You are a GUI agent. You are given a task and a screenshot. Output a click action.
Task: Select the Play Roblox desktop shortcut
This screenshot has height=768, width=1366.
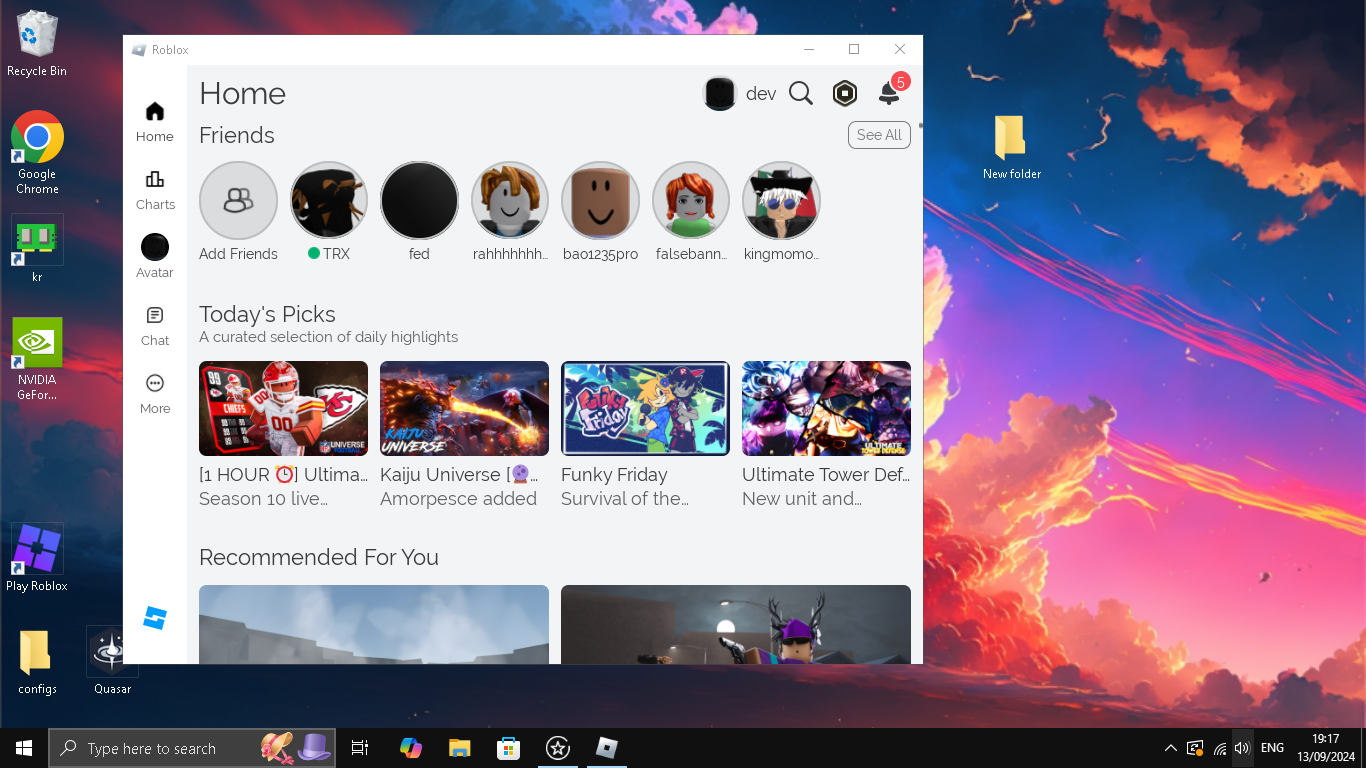point(37,557)
